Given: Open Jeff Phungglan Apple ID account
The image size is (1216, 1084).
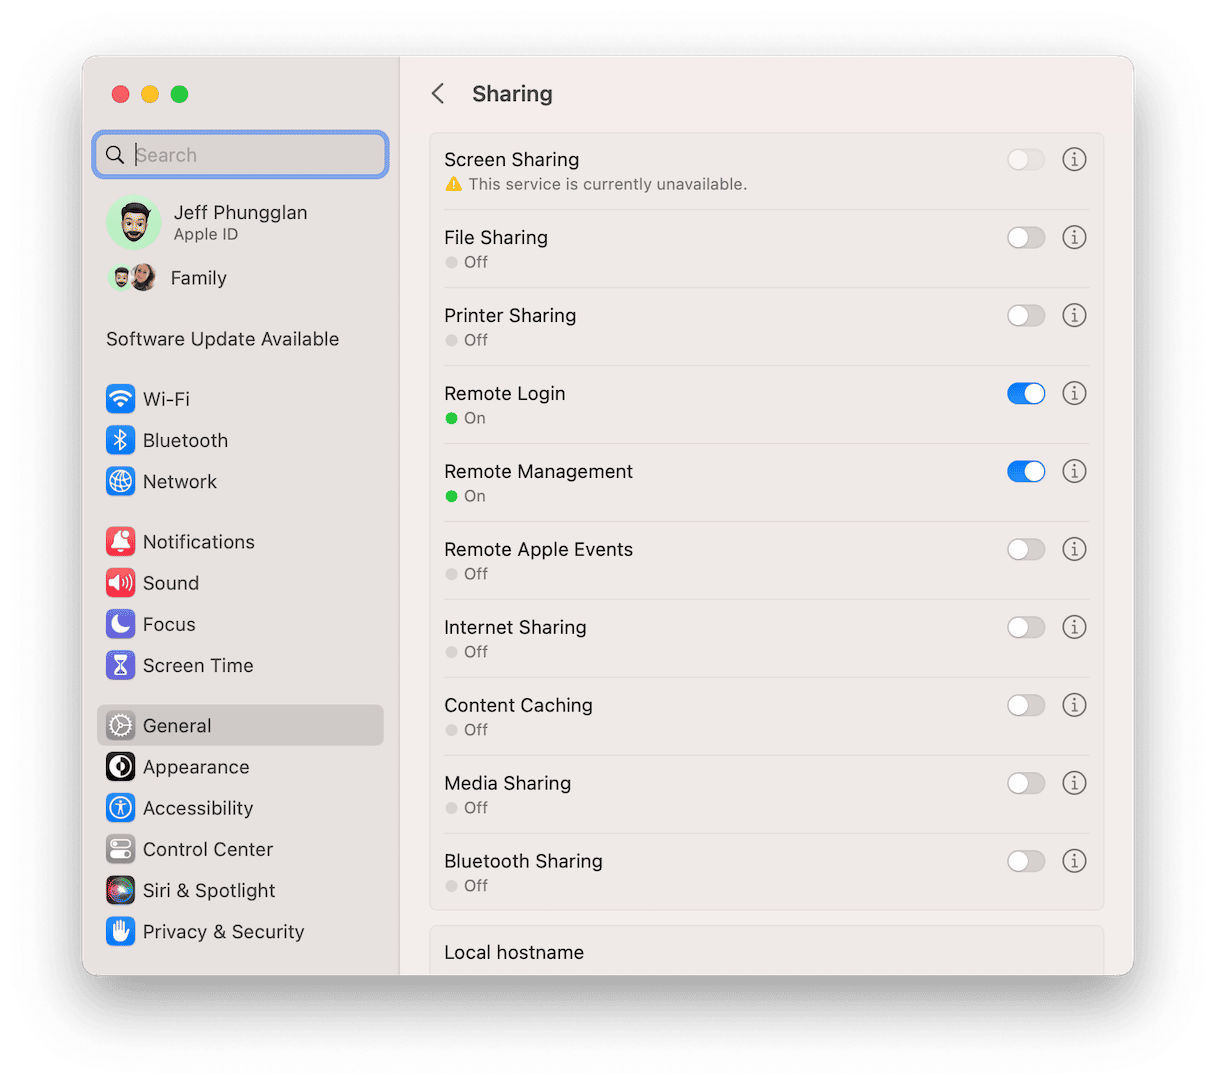Looking at the screenshot, I should (x=240, y=222).
